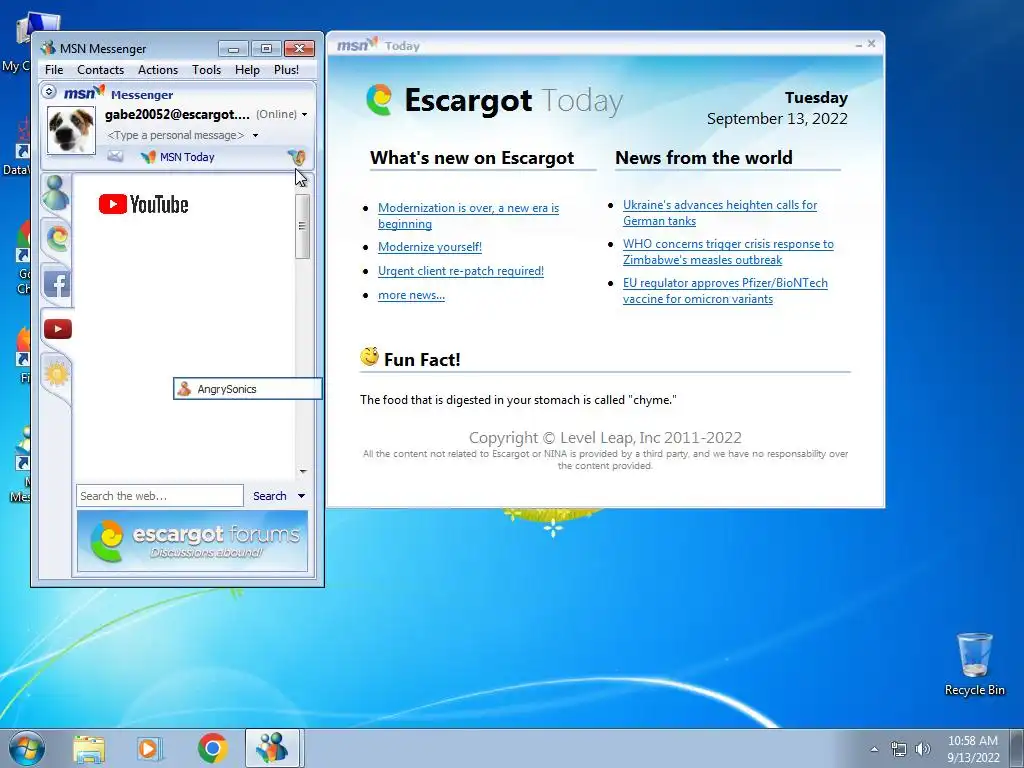The image size is (1024, 768).
Task: Open the volume speaker tray icon
Action: tap(923, 749)
